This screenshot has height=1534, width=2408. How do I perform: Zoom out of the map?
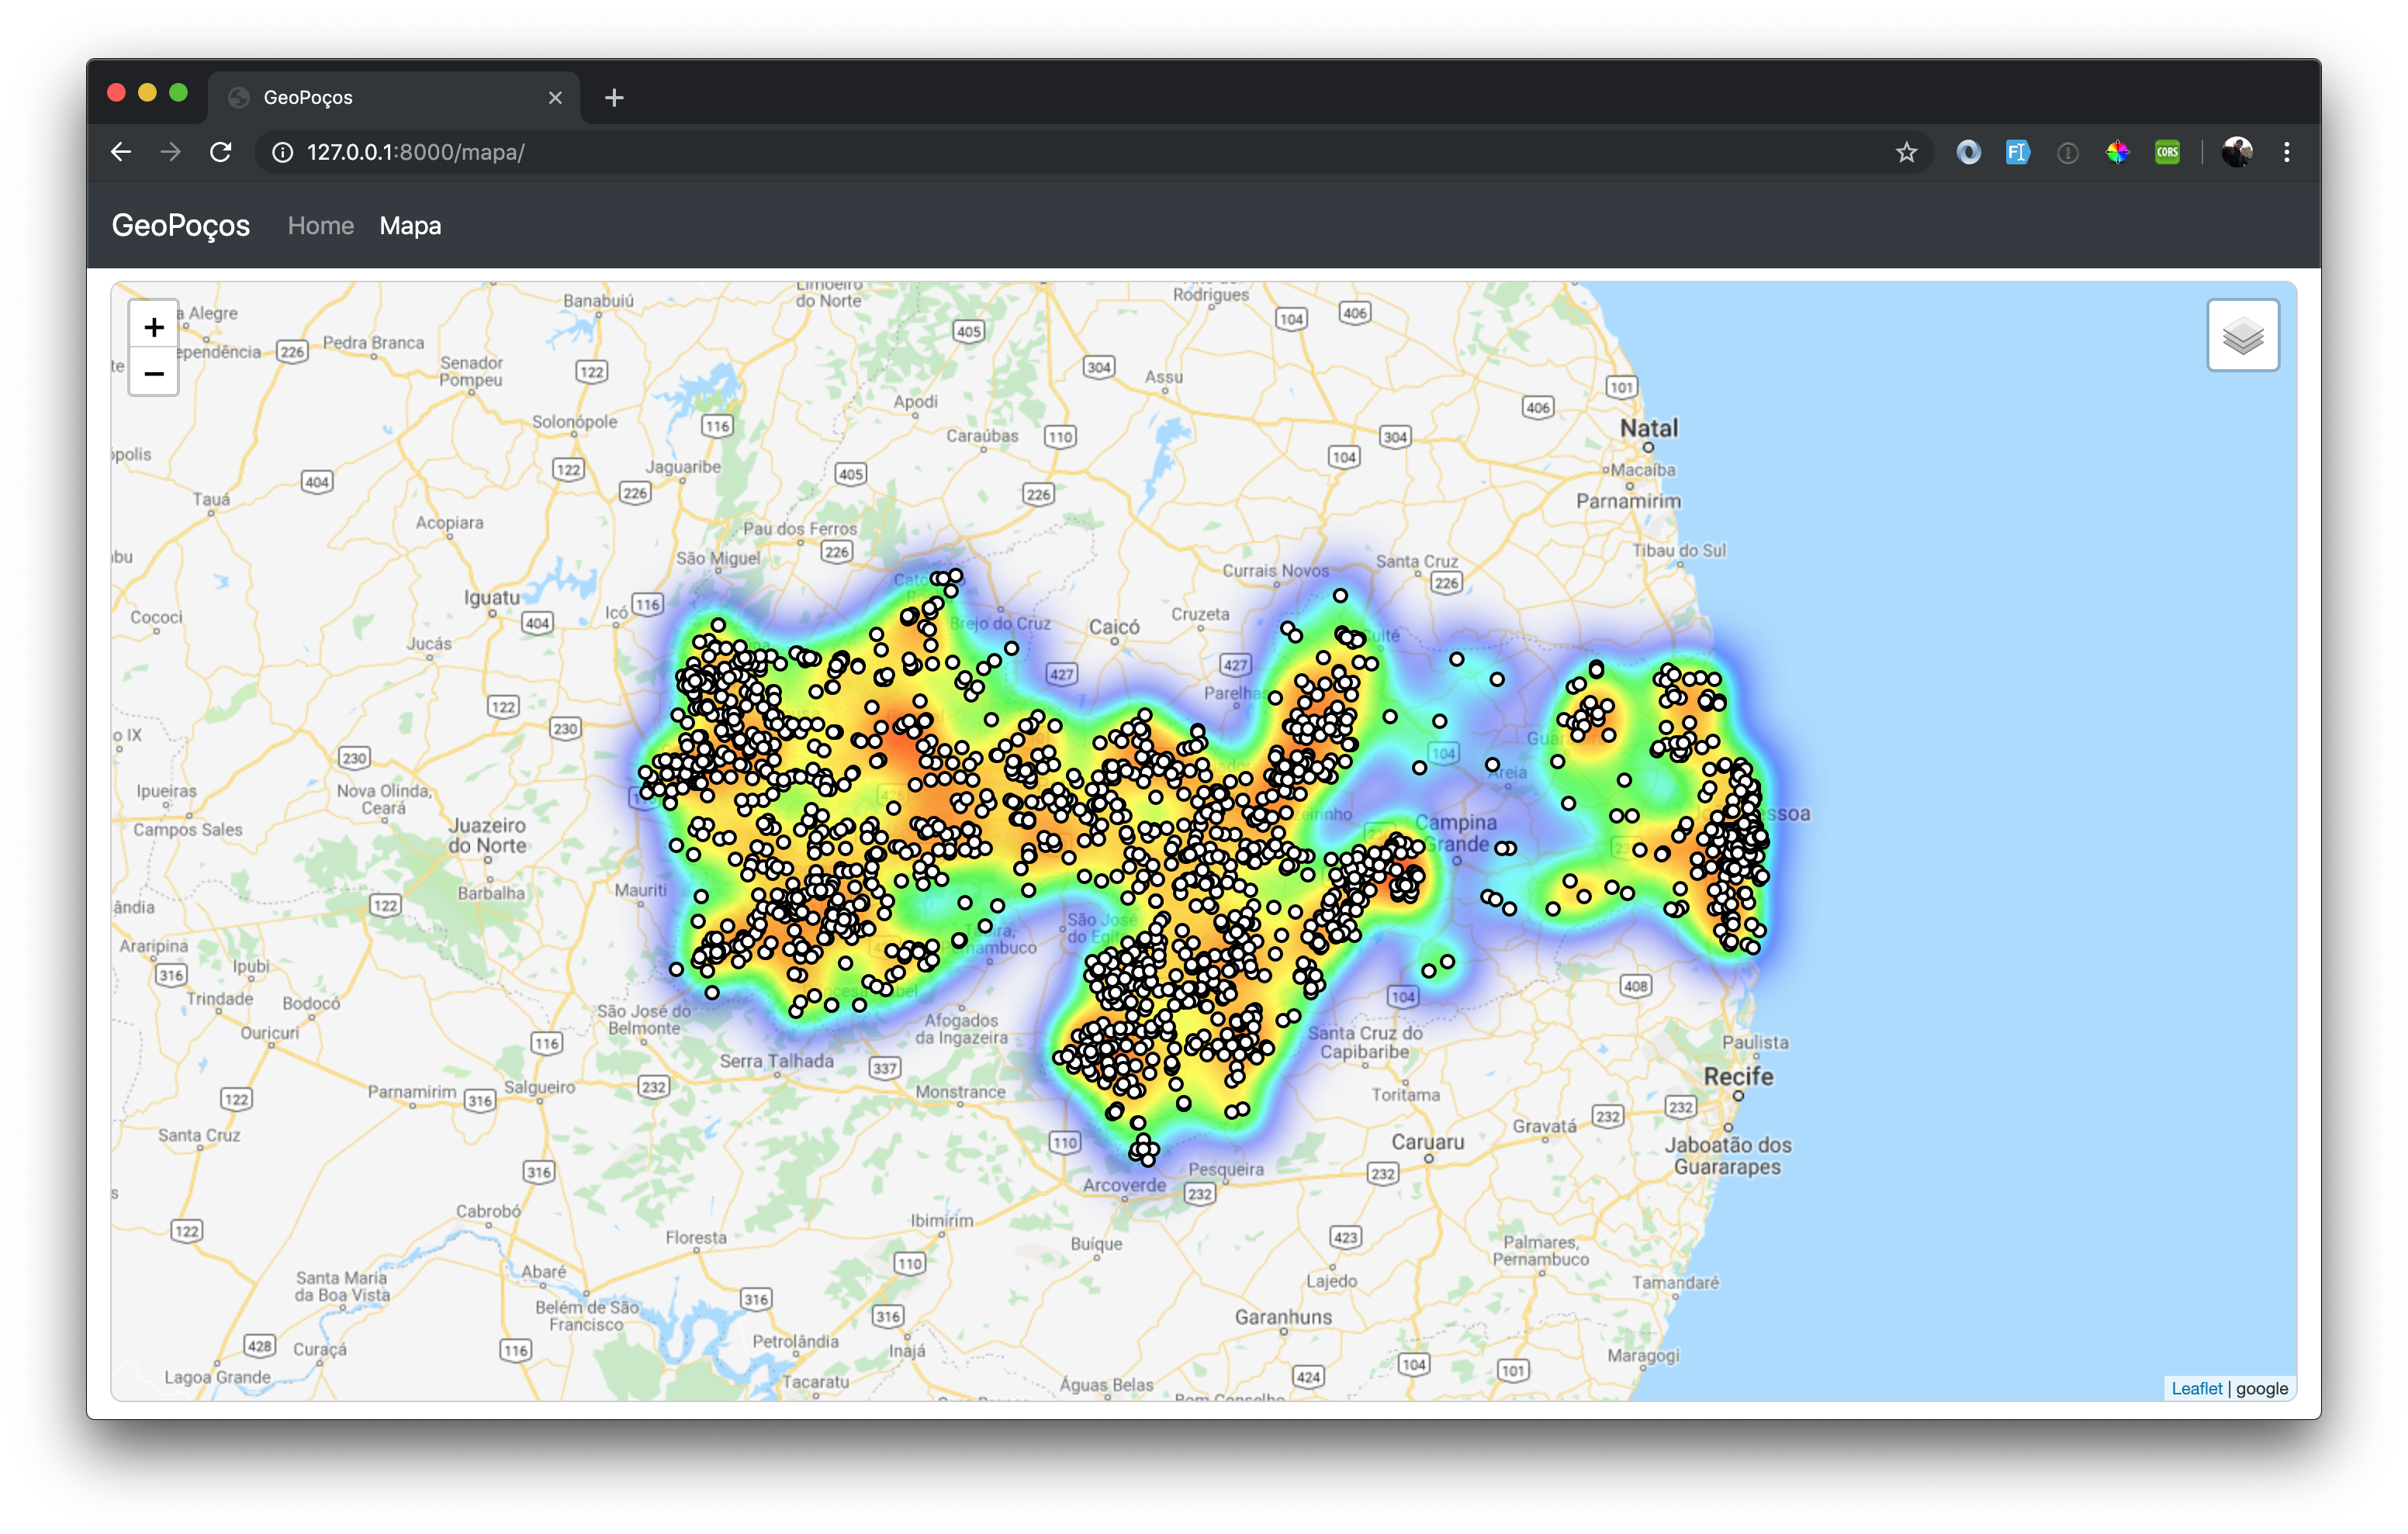pyautogui.click(x=153, y=373)
